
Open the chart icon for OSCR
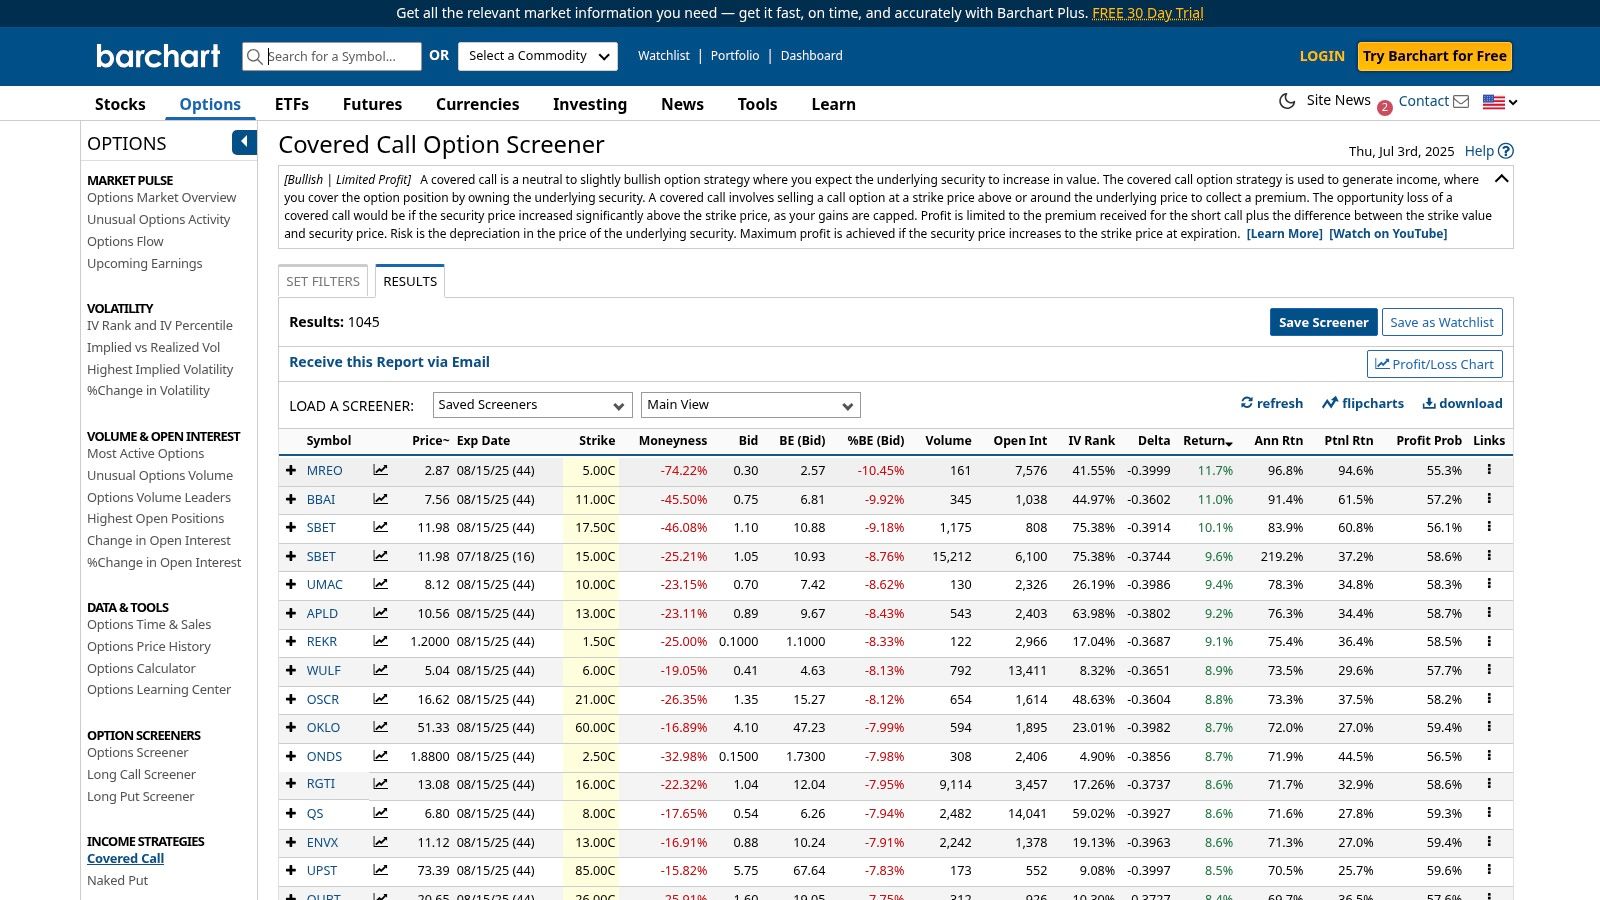380,699
